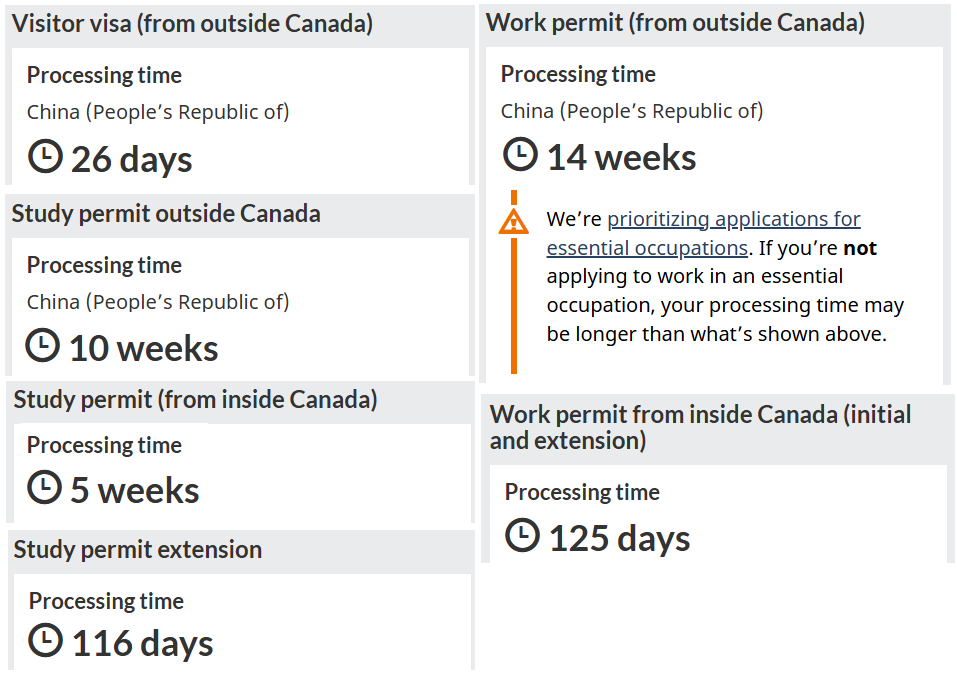The image size is (957, 676).
Task: Click the clock icon beside 10 weeks
Action: pyautogui.click(x=43, y=345)
